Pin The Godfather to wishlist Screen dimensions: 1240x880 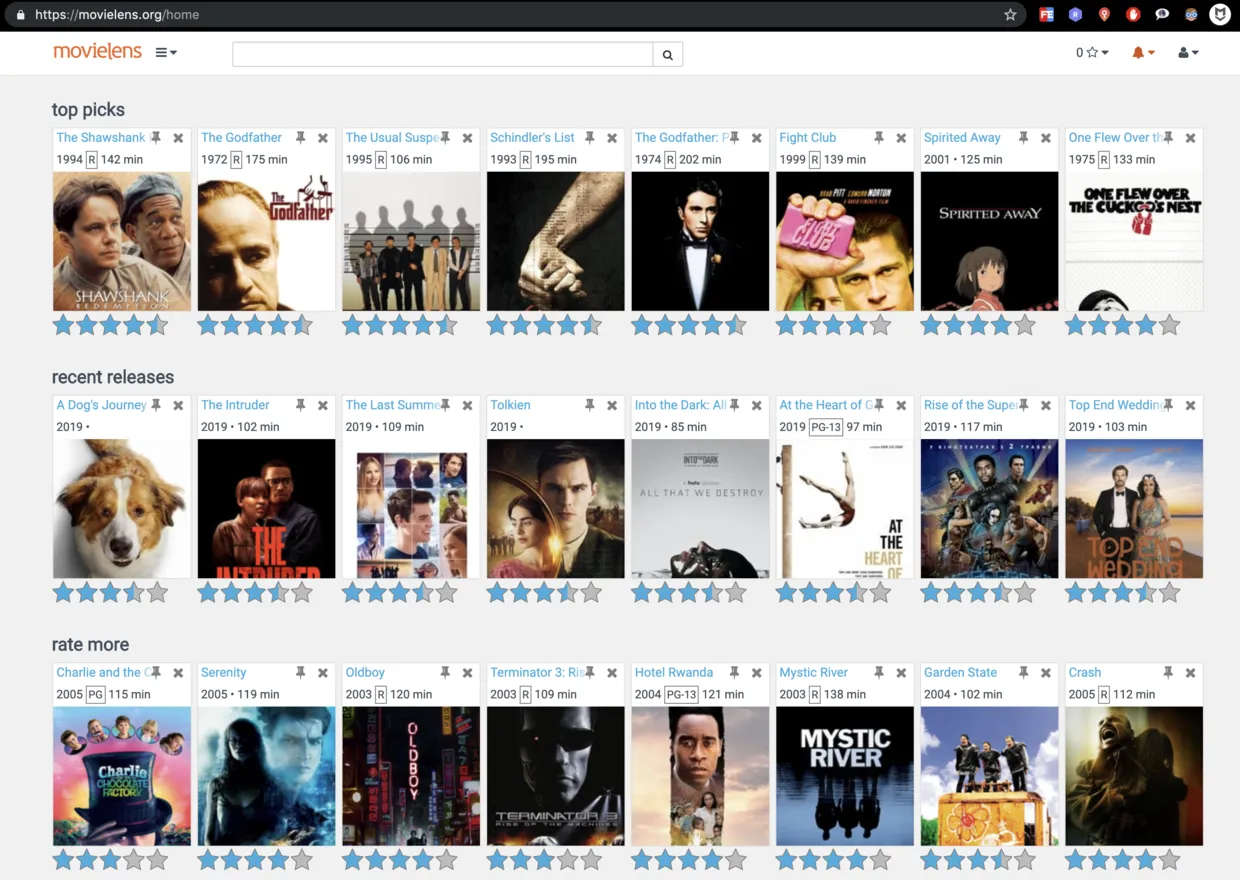(300, 138)
